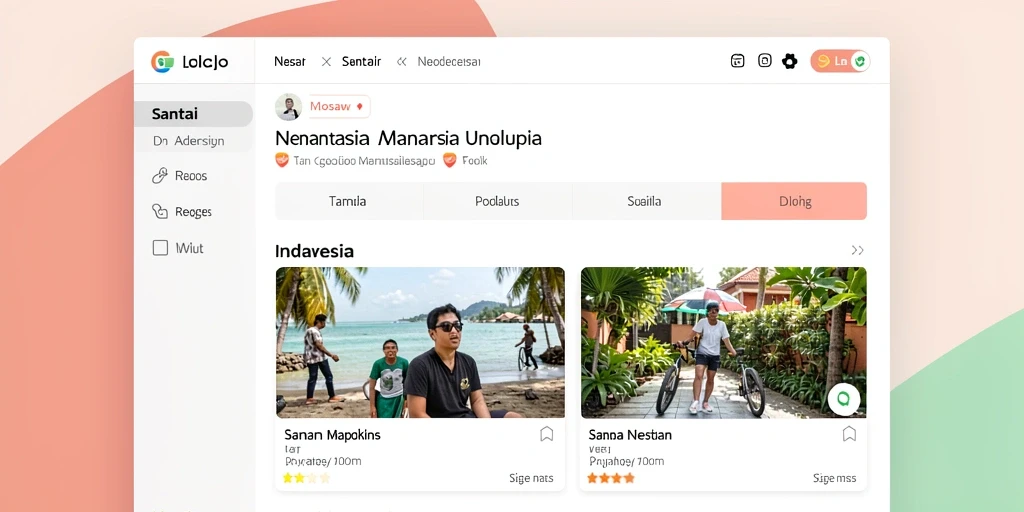Select Dn Adersiyn in sidebar
This screenshot has width=1024, height=512.
[193, 140]
